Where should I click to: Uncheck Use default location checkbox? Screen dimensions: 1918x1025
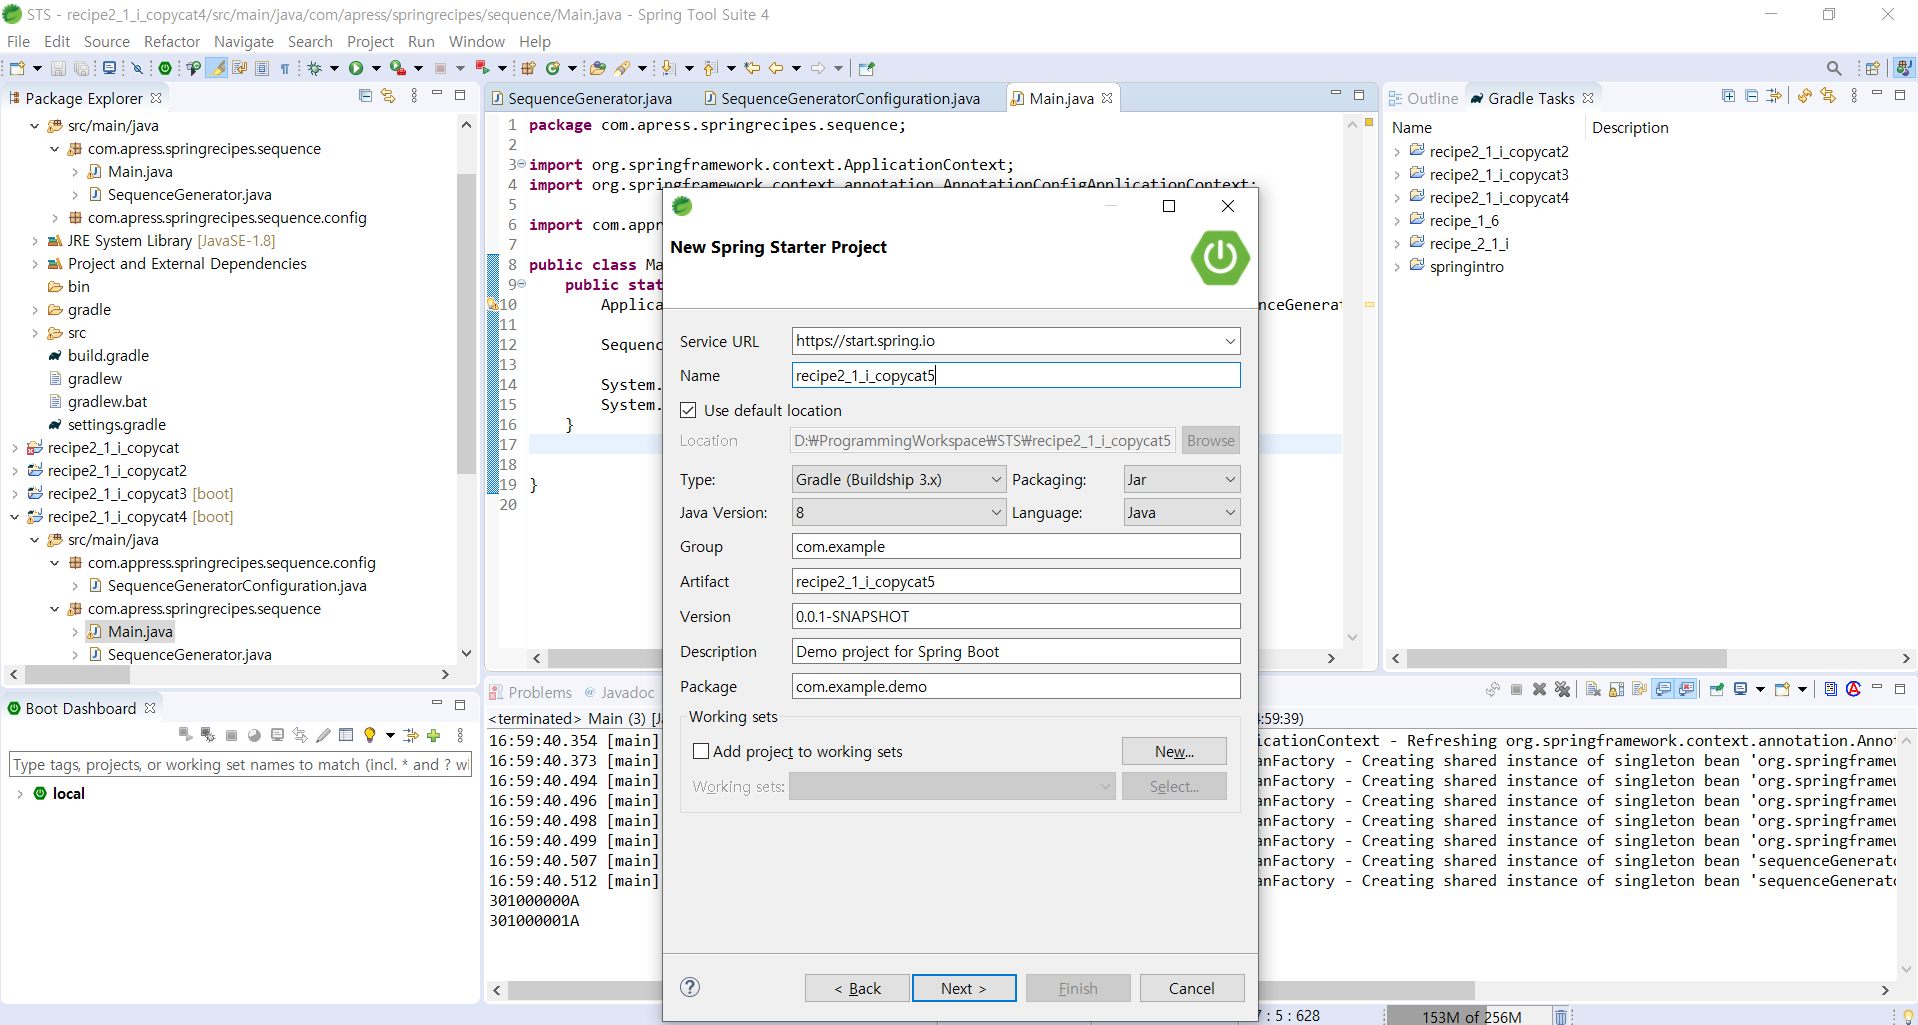tap(688, 410)
